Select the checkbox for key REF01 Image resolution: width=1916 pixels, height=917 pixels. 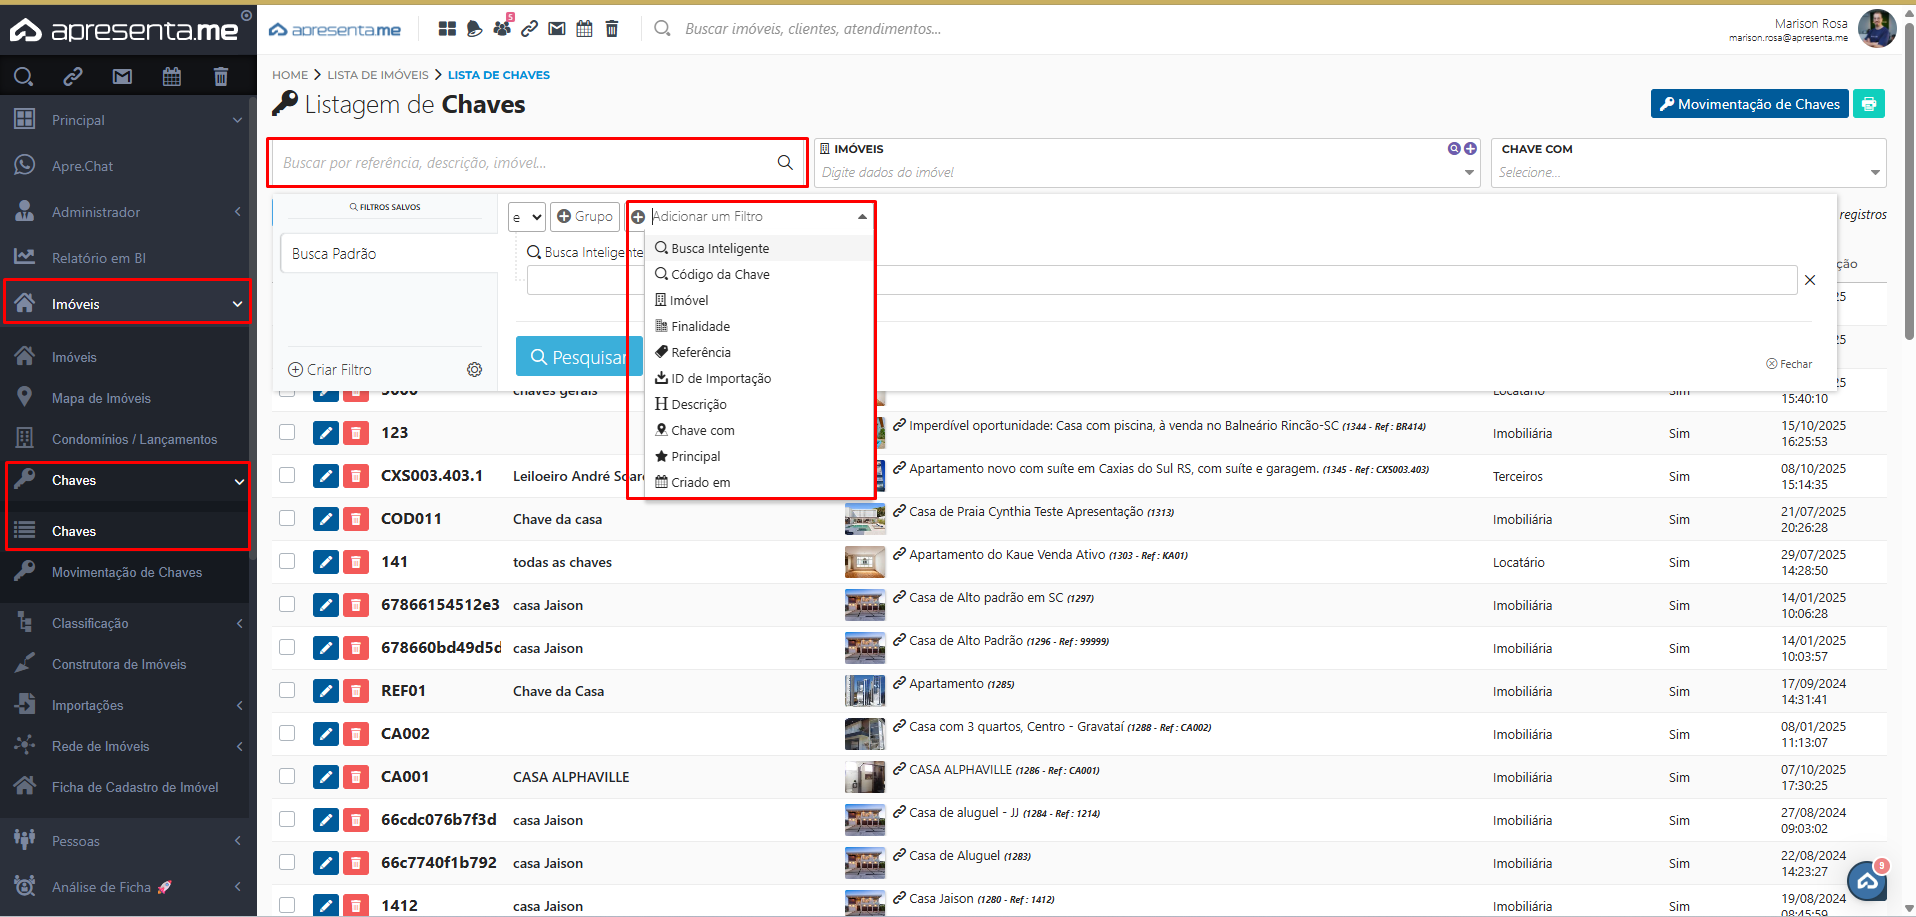pyautogui.click(x=287, y=690)
